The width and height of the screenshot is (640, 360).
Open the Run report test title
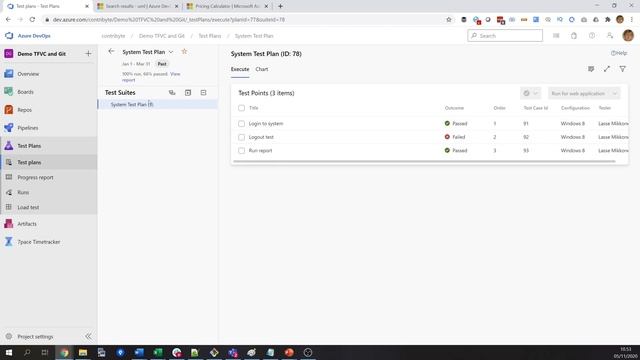260,151
